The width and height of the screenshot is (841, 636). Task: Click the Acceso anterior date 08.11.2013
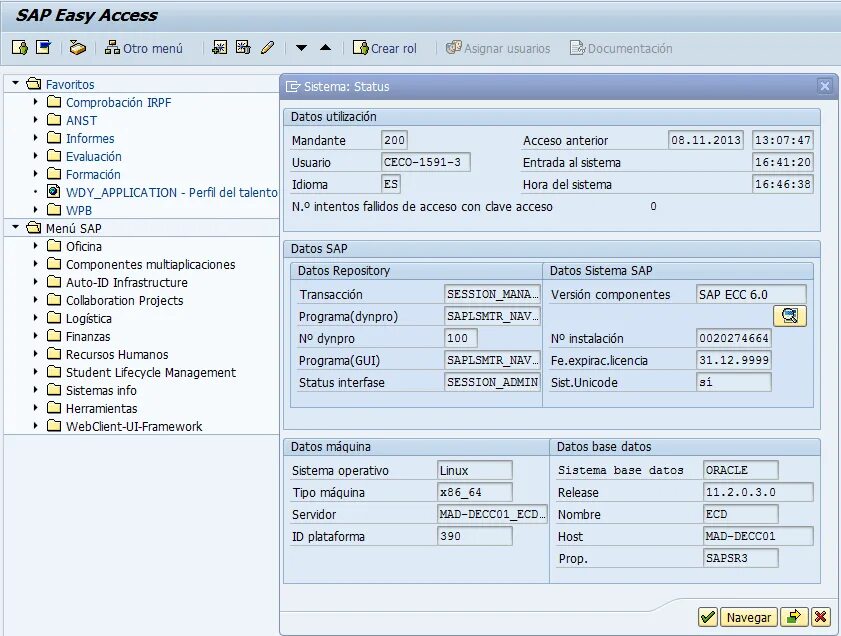tap(706, 140)
